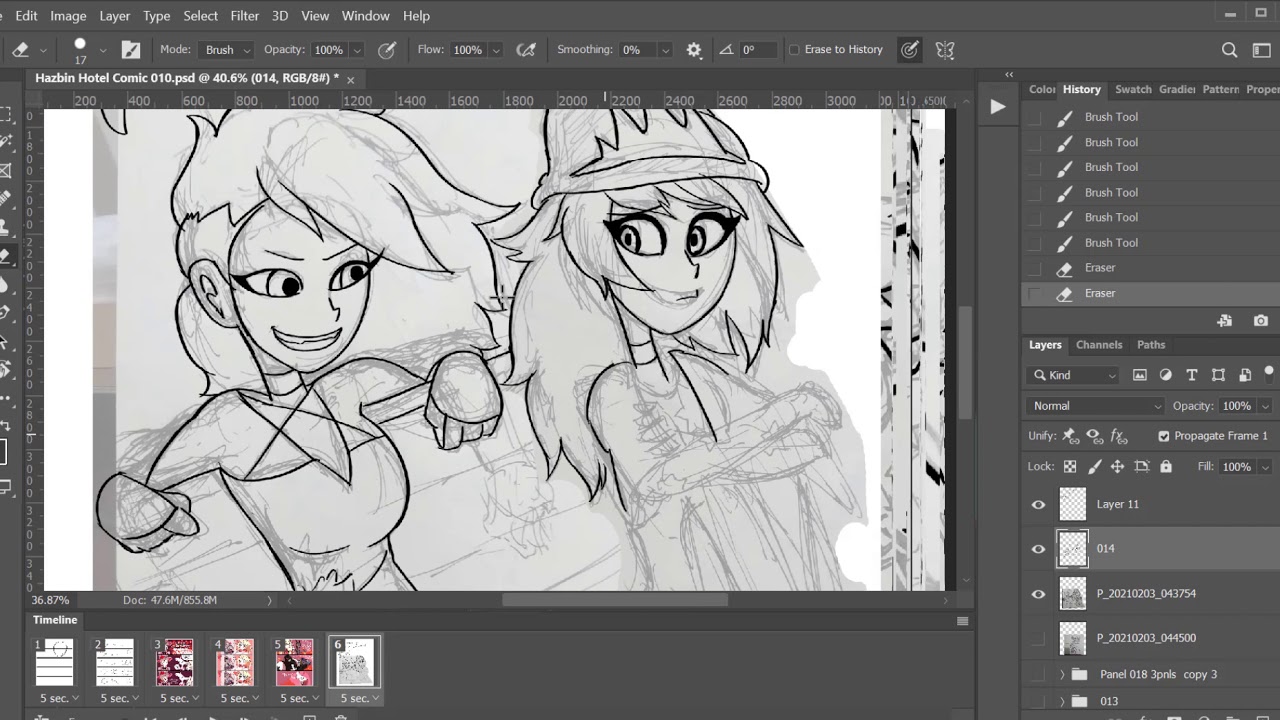Click the angle 0° input field
1280x720 pixels.
[x=759, y=50]
